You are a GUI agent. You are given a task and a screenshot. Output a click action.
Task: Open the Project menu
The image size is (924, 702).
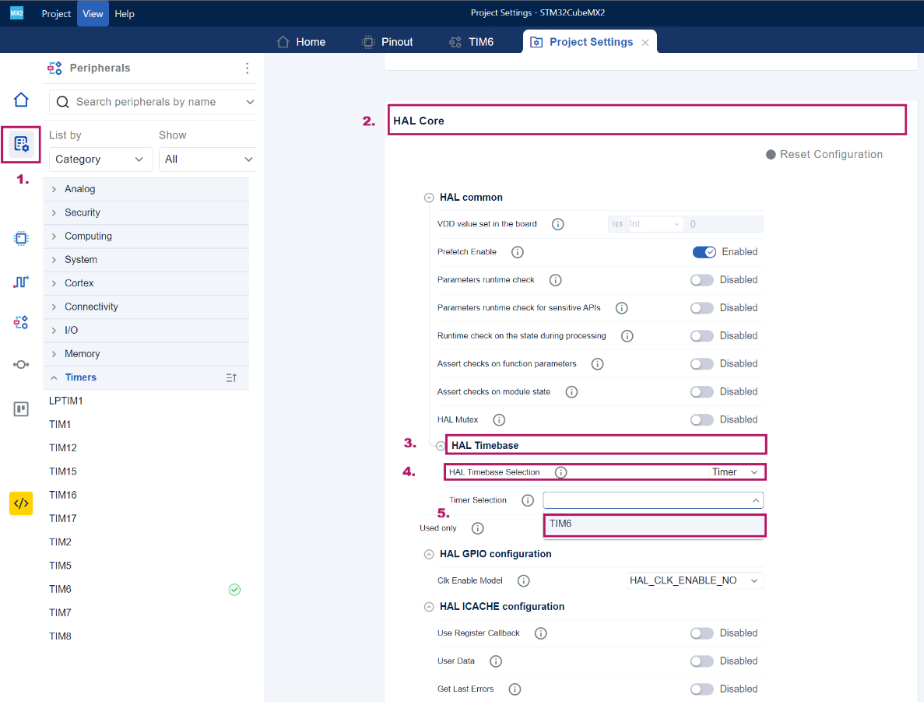pos(56,14)
